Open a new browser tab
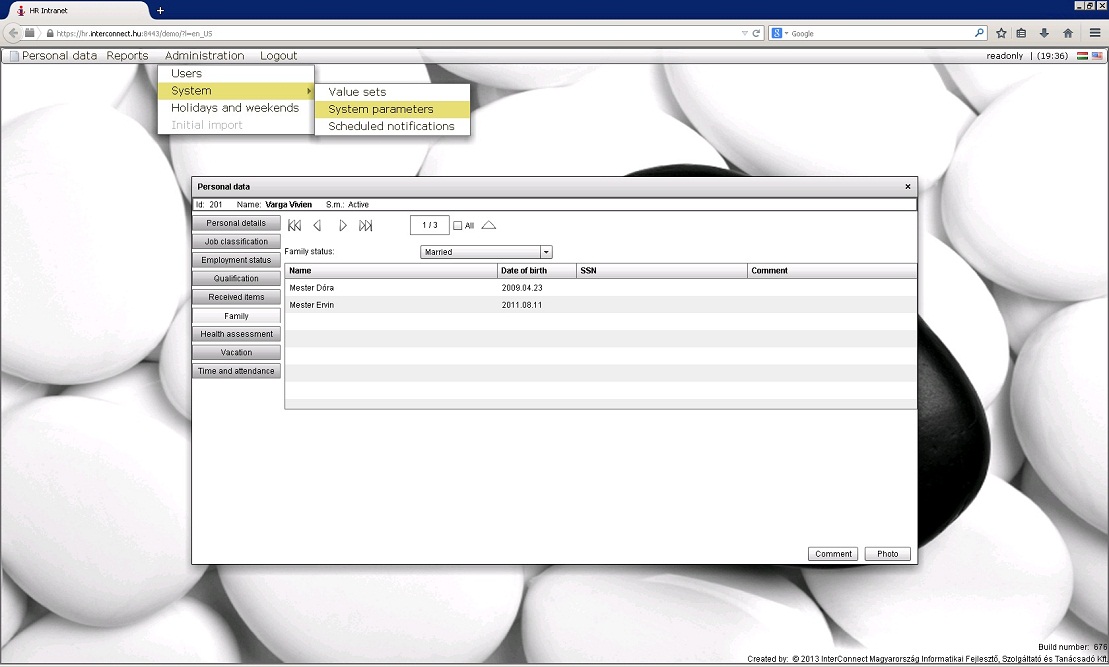1109x667 pixels. 161,11
